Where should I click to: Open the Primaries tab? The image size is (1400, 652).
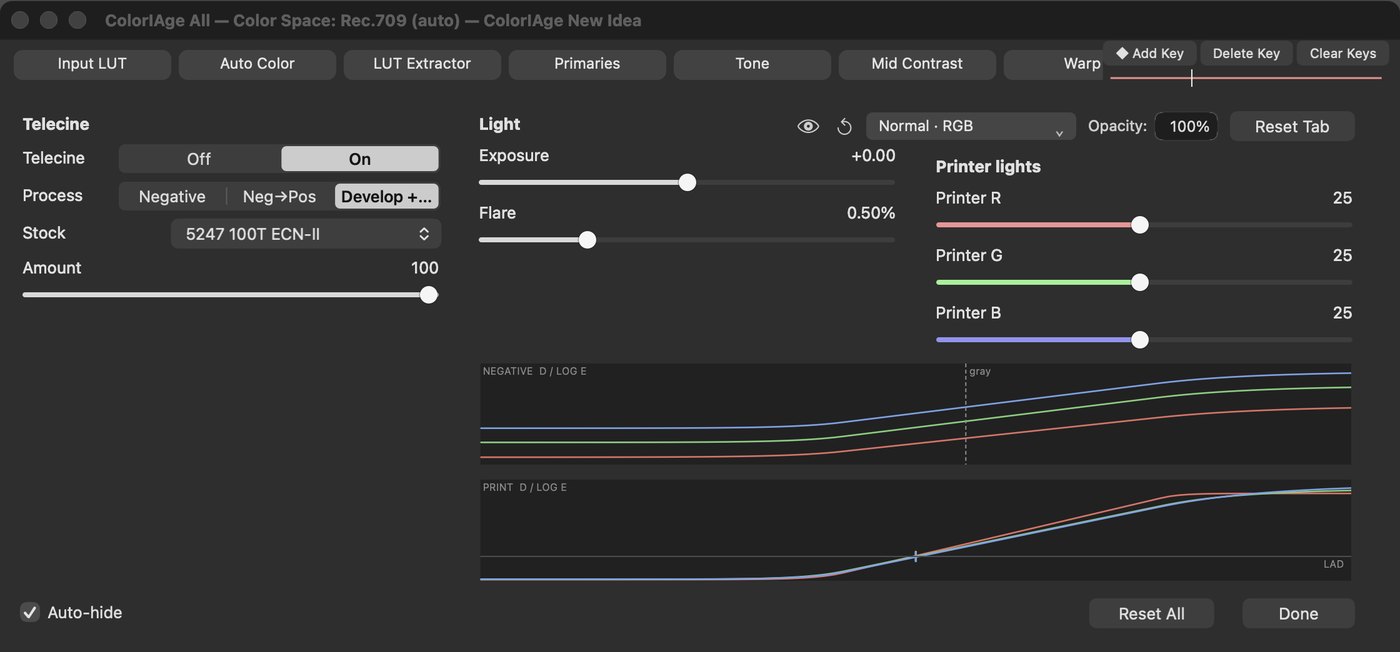[587, 64]
